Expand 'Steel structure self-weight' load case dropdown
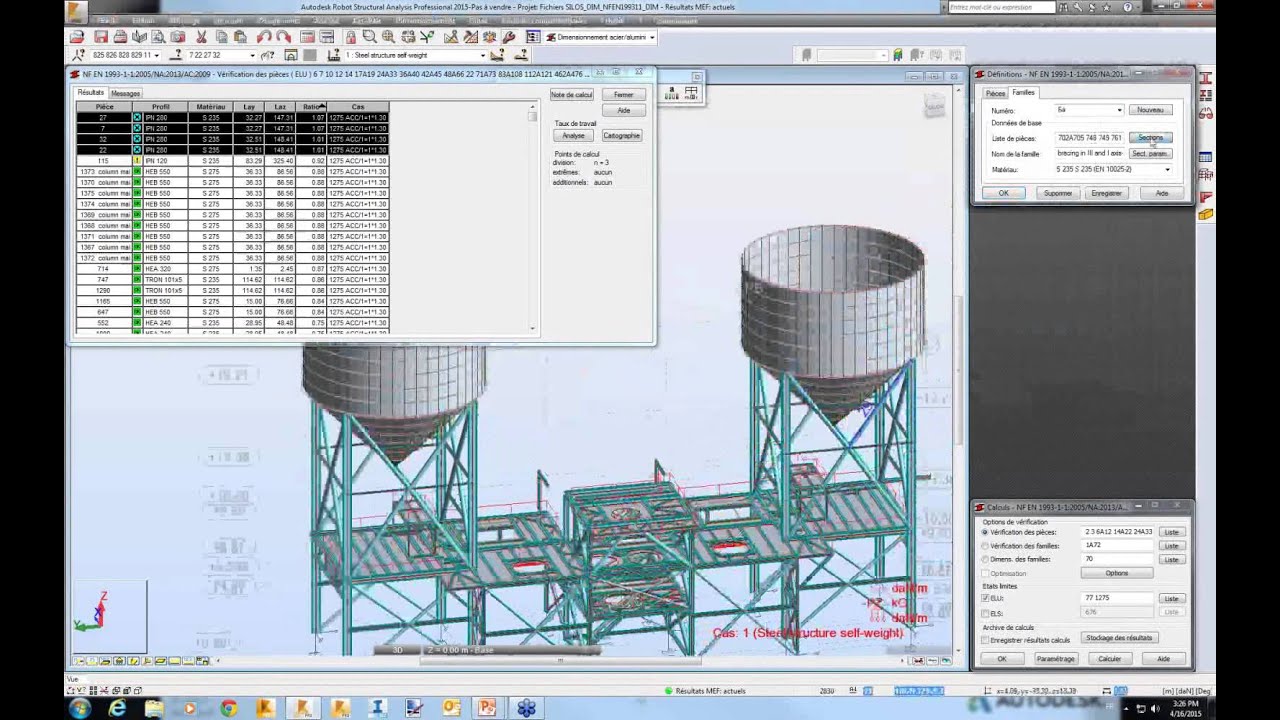The height and width of the screenshot is (720, 1280). click(x=483, y=55)
